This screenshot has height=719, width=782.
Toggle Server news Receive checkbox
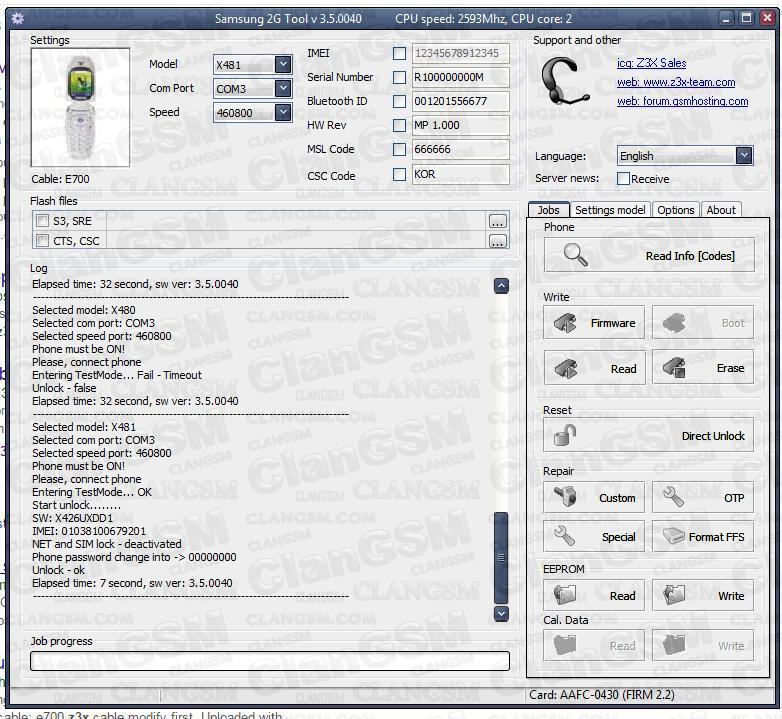point(623,179)
